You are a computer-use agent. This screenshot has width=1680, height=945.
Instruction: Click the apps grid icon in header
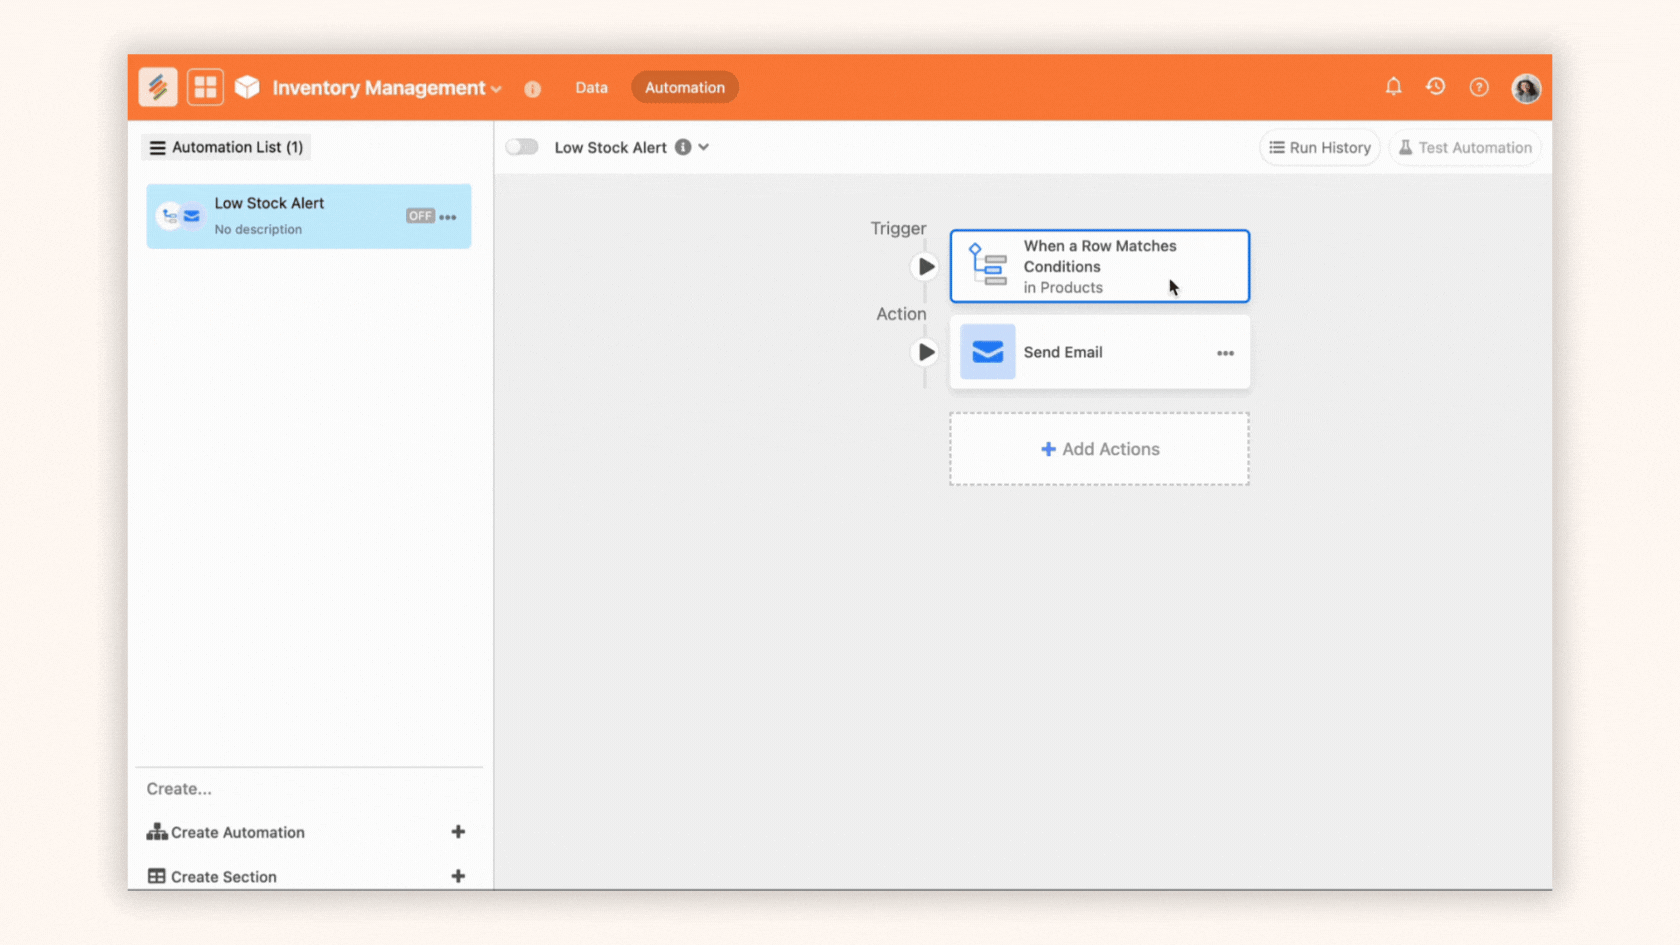(x=205, y=88)
